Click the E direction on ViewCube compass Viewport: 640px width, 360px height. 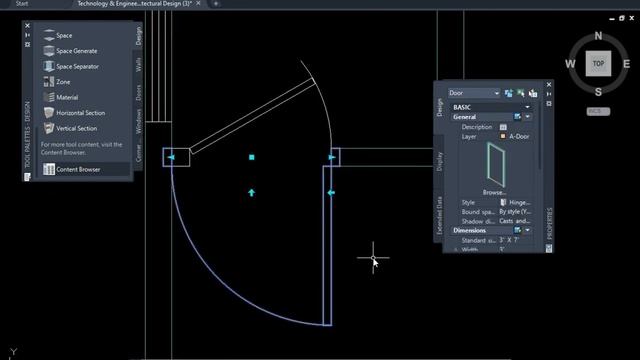(626, 64)
